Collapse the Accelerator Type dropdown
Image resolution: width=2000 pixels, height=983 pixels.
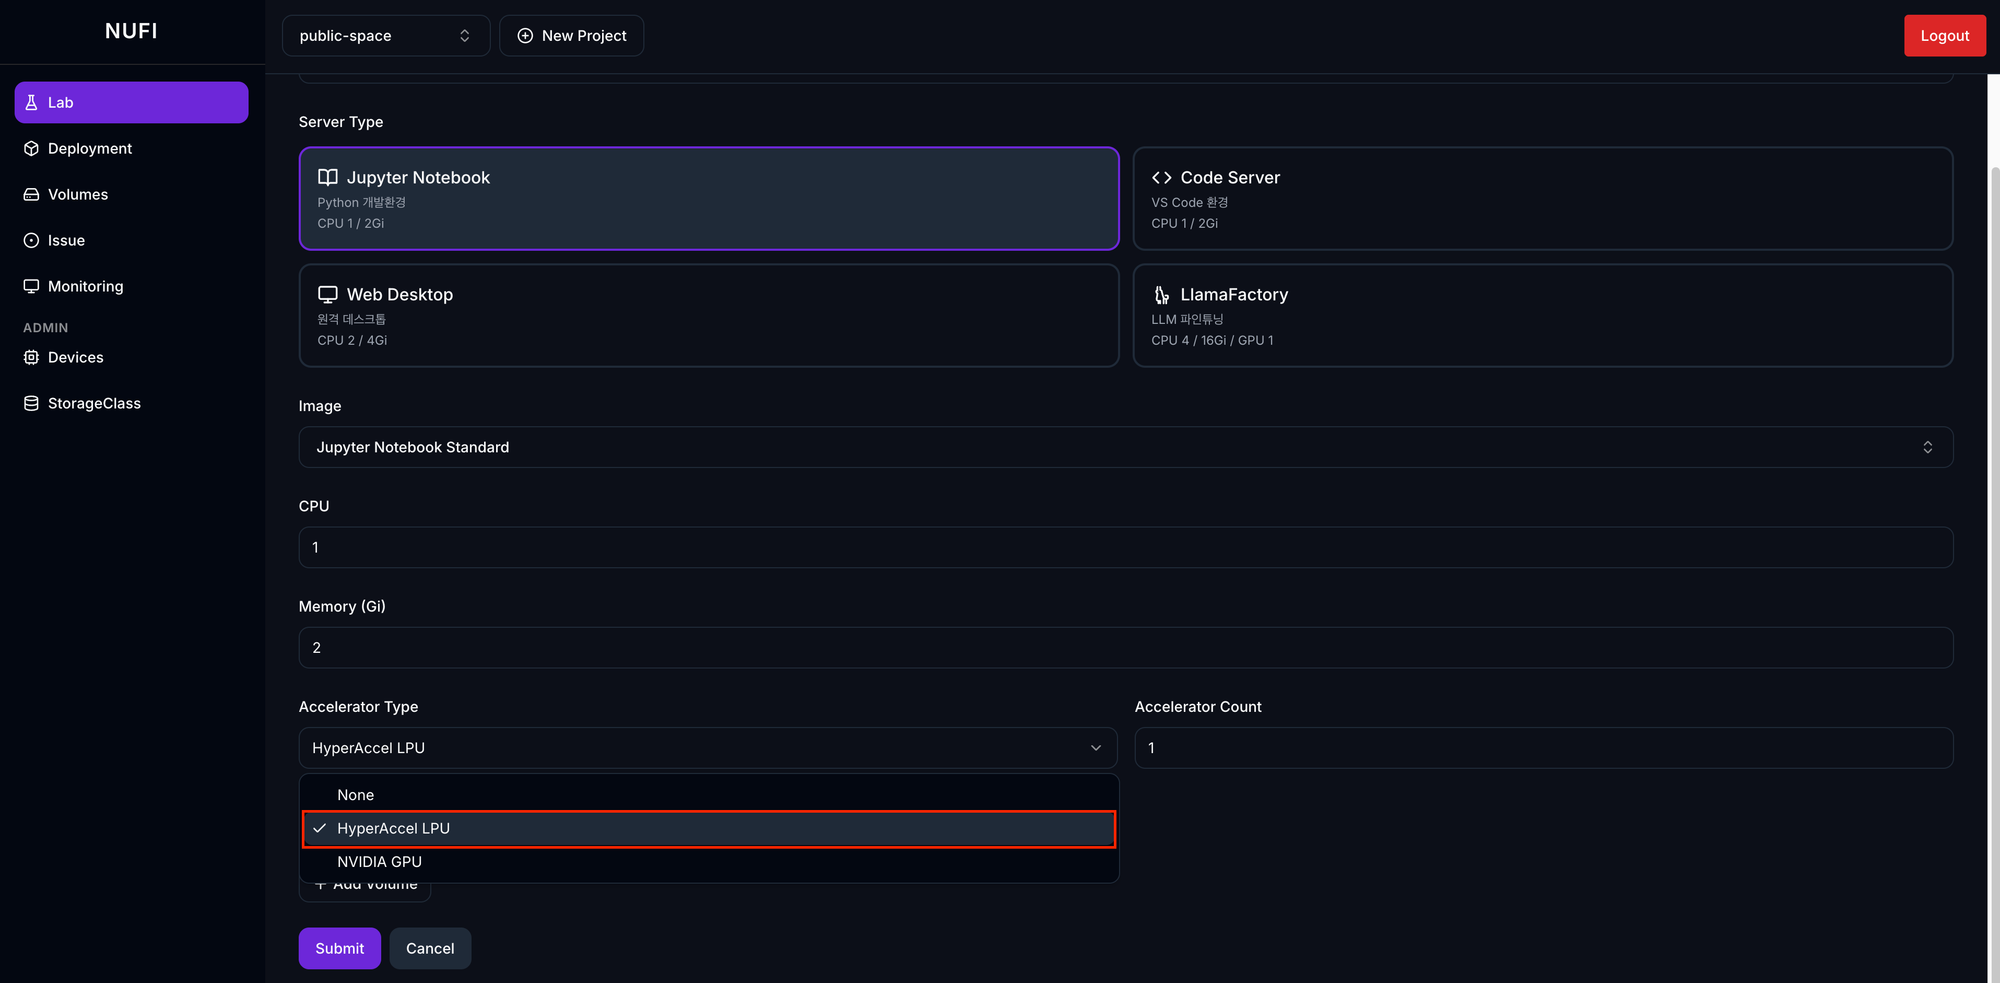(x=707, y=748)
